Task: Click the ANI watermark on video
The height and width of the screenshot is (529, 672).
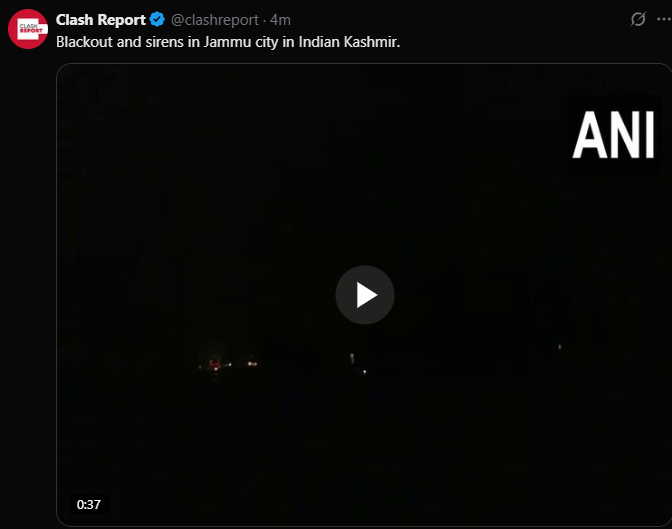Action: pos(614,135)
